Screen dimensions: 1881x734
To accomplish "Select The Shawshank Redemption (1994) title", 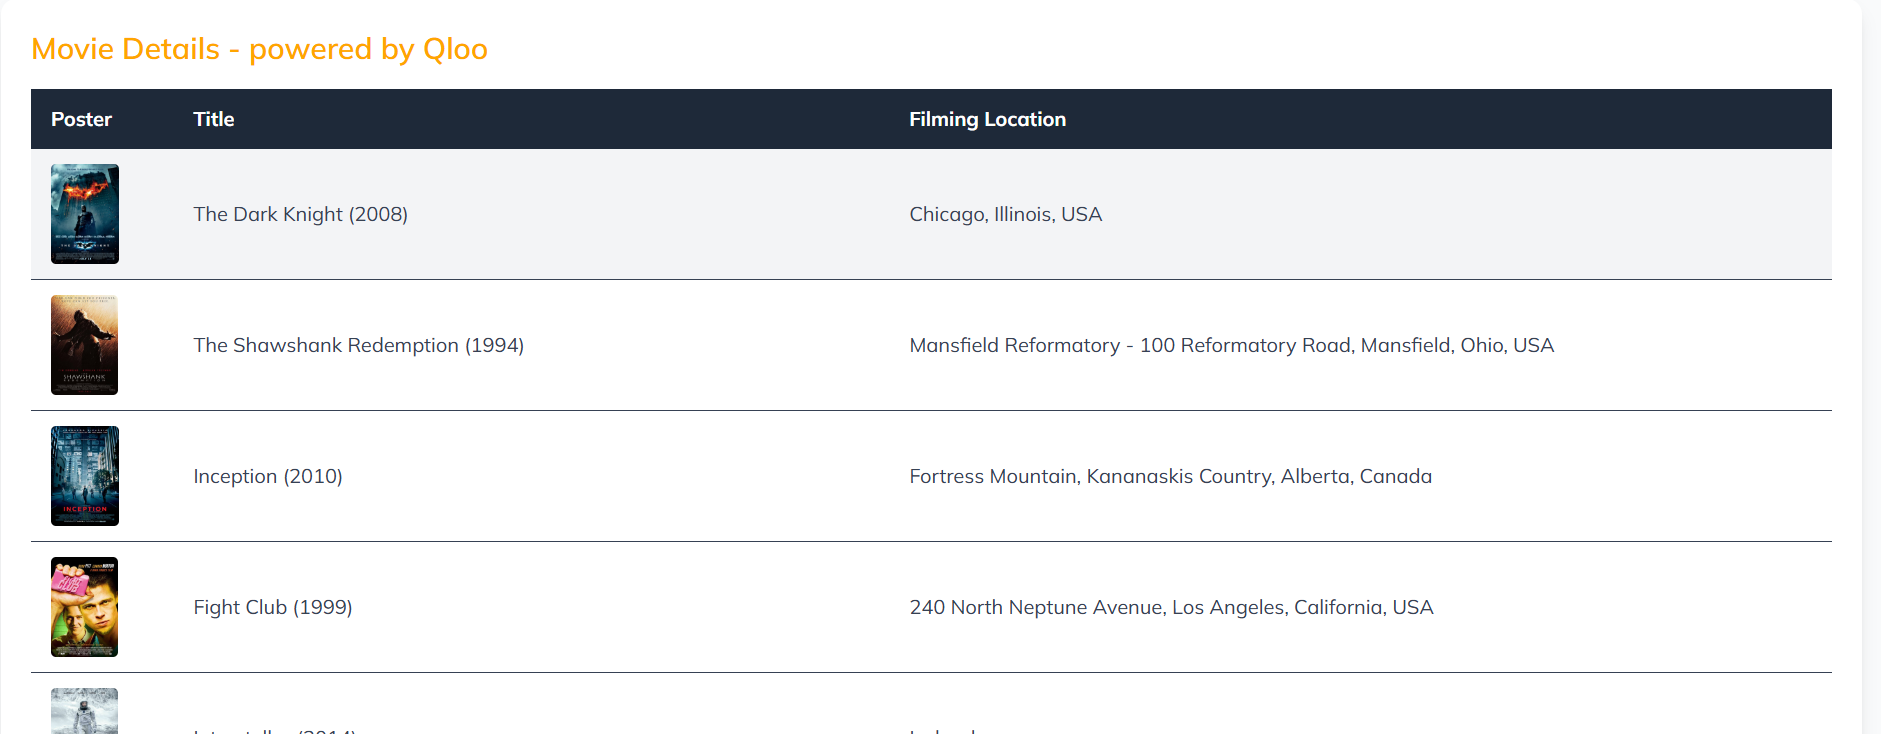I will coord(358,345).
